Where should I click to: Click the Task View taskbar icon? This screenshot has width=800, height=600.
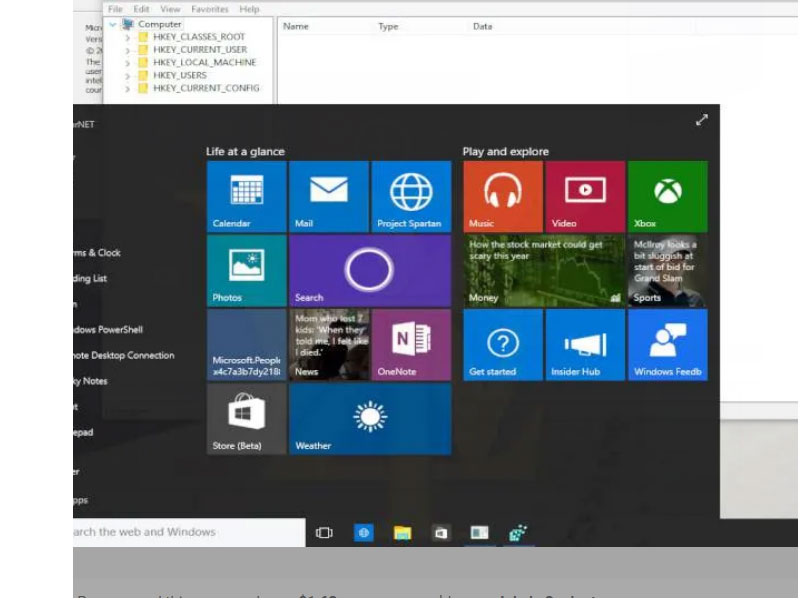coord(324,533)
